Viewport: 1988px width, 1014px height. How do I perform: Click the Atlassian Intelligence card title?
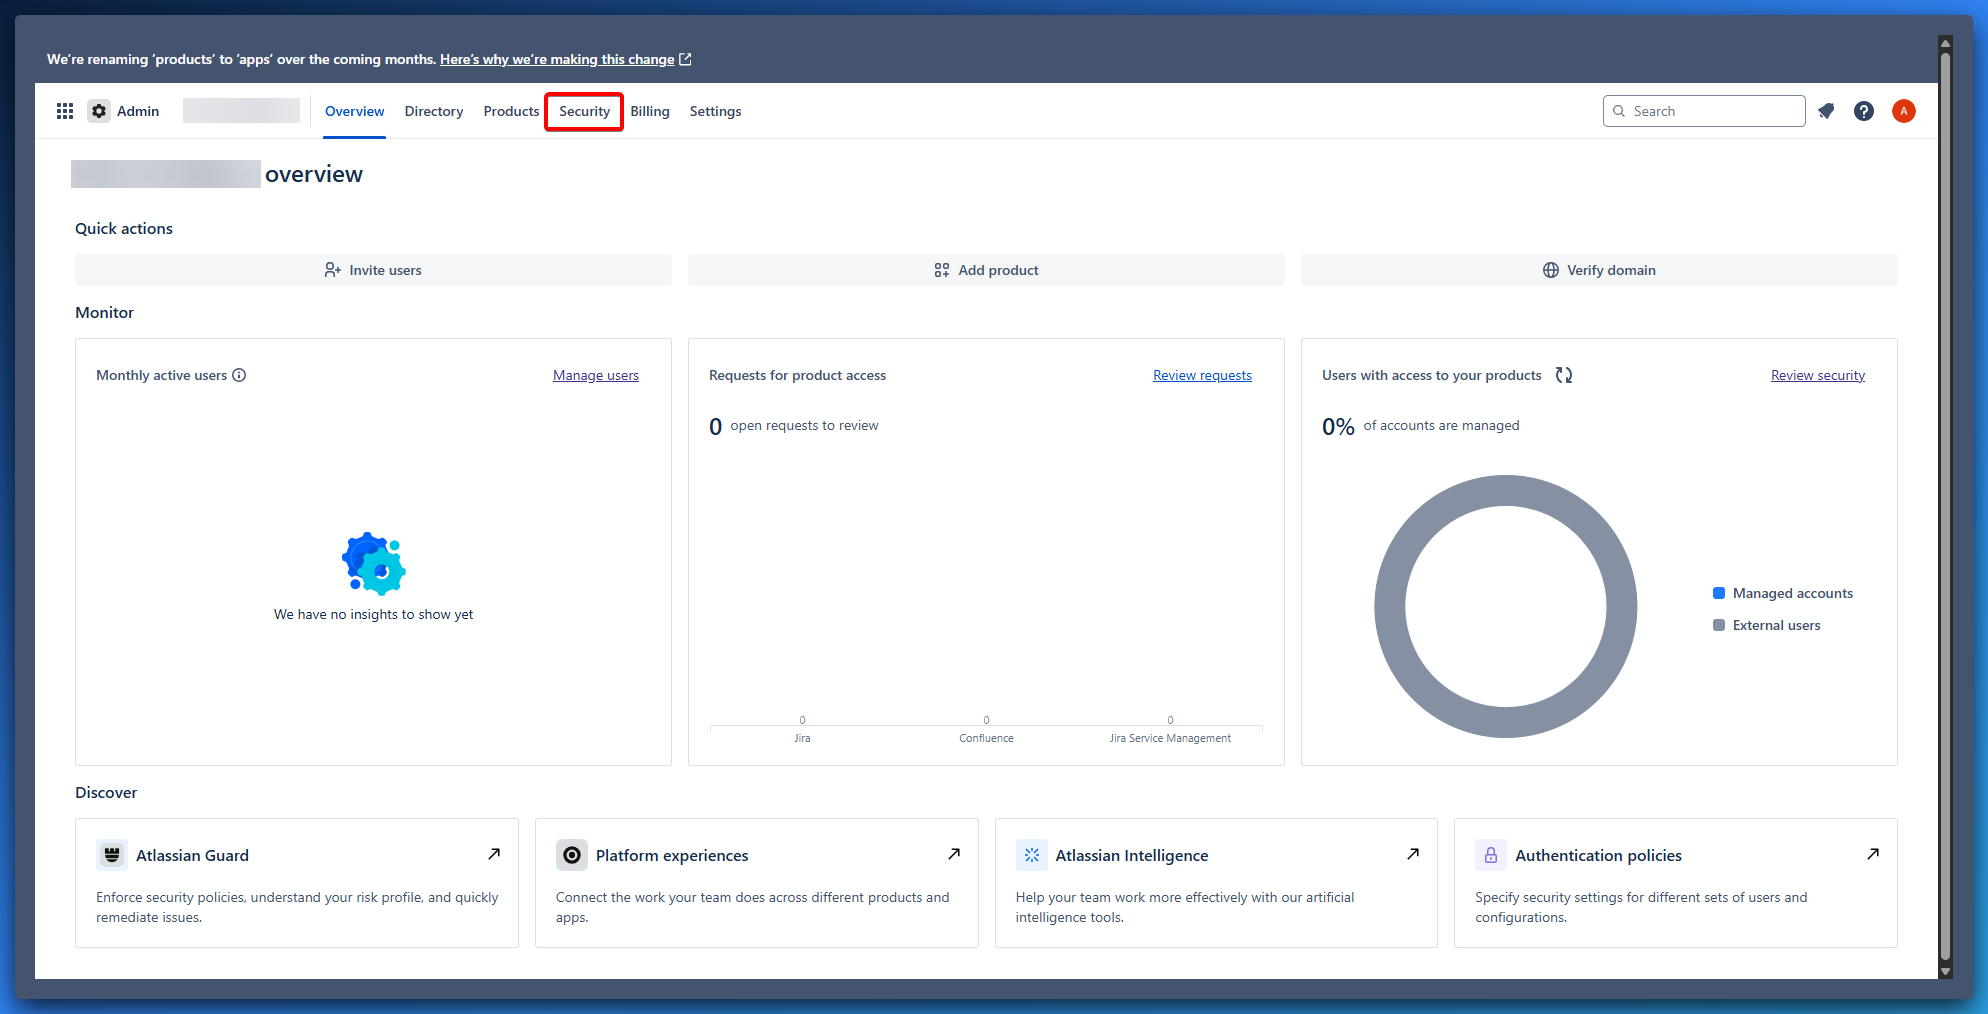[1132, 855]
